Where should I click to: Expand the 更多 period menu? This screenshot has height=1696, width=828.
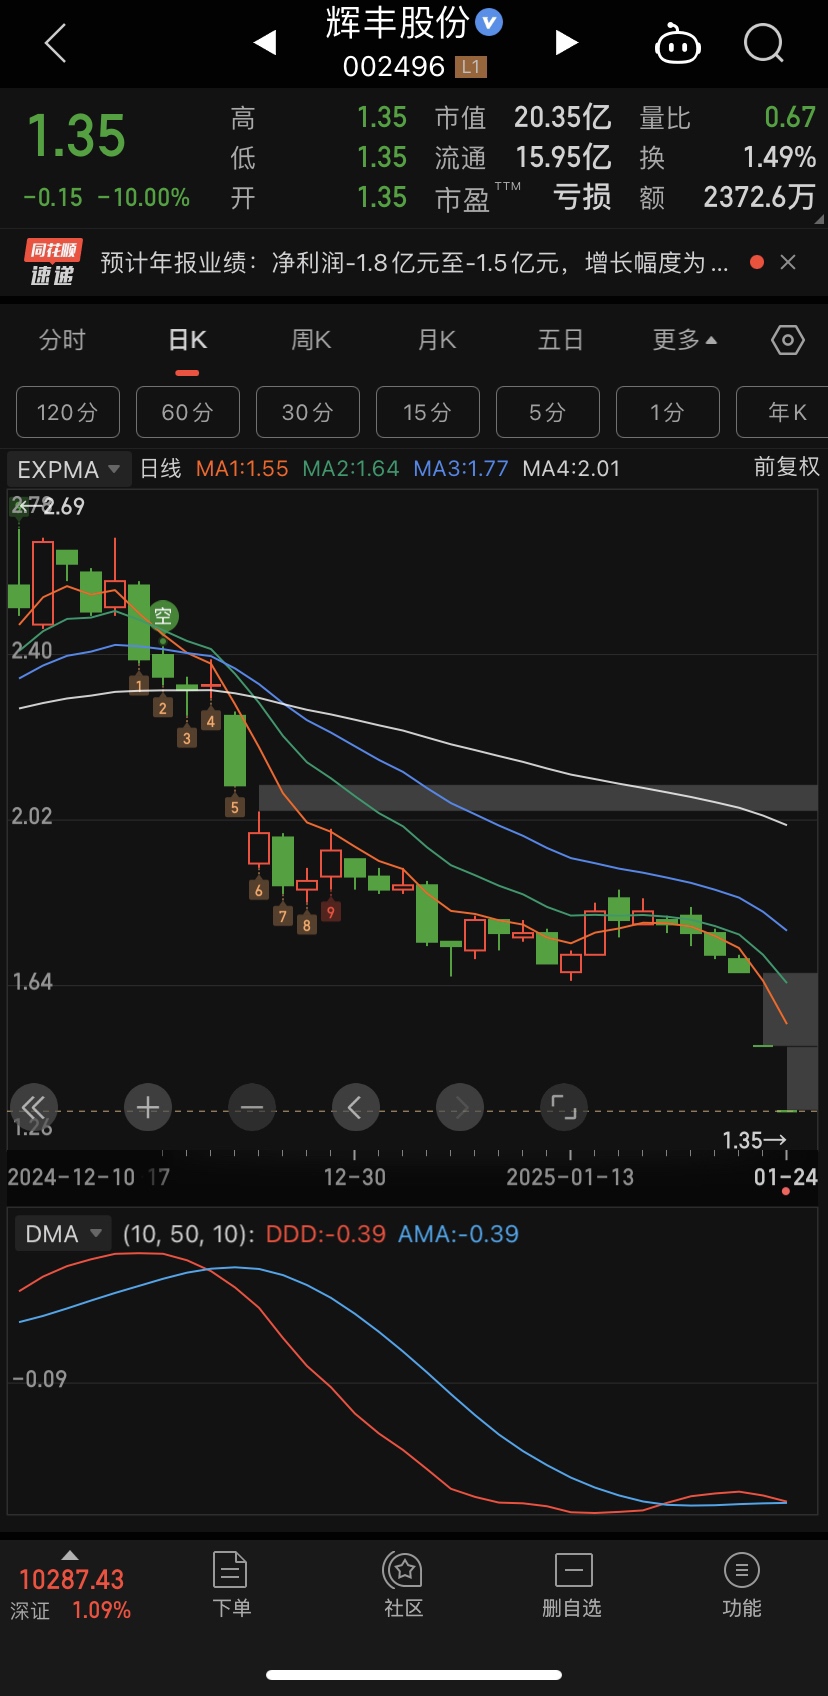click(685, 340)
